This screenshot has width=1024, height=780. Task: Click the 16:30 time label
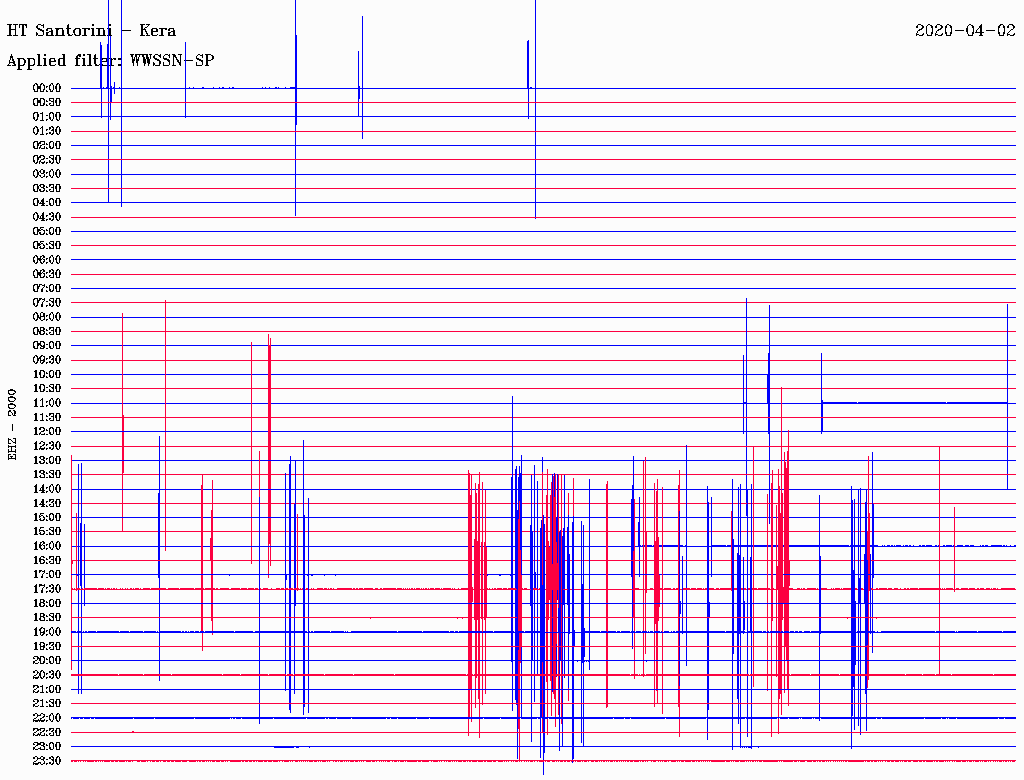pyautogui.click(x=47, y=561)
